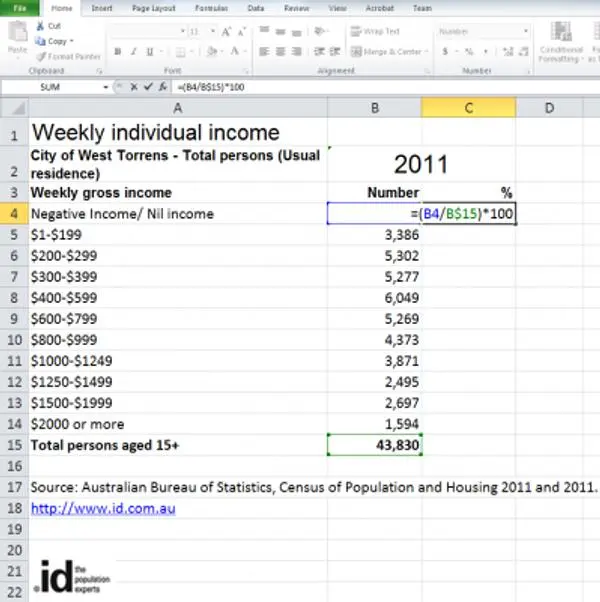This screenshot has width=600, height=602.
Task: Click the Bold formatting icon
Action: pyautogui.click(x=117, y=52)
